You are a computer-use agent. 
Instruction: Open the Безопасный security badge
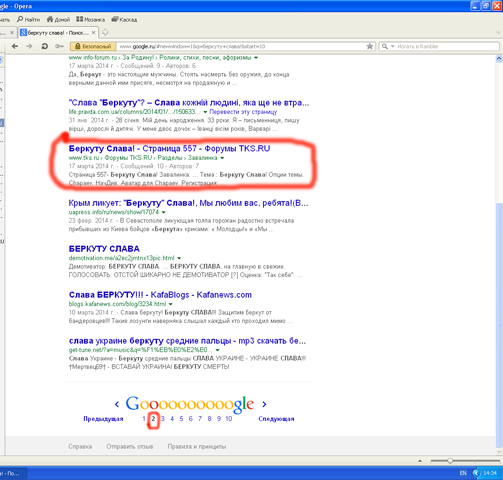(x=93, y=46)
